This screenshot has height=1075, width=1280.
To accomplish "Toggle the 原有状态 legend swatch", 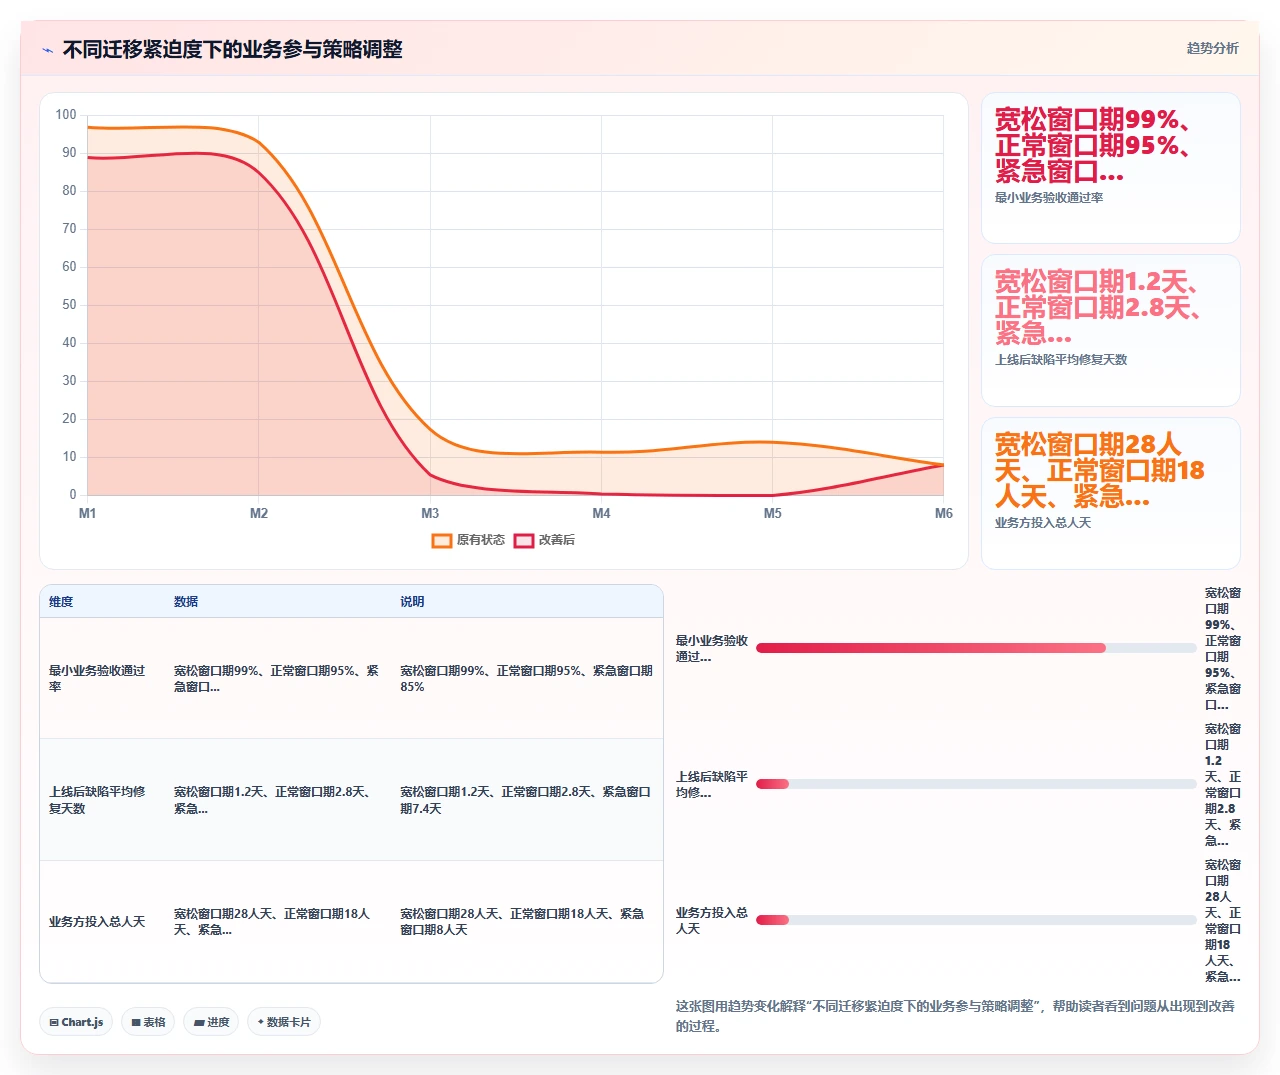I will (442, 540).
